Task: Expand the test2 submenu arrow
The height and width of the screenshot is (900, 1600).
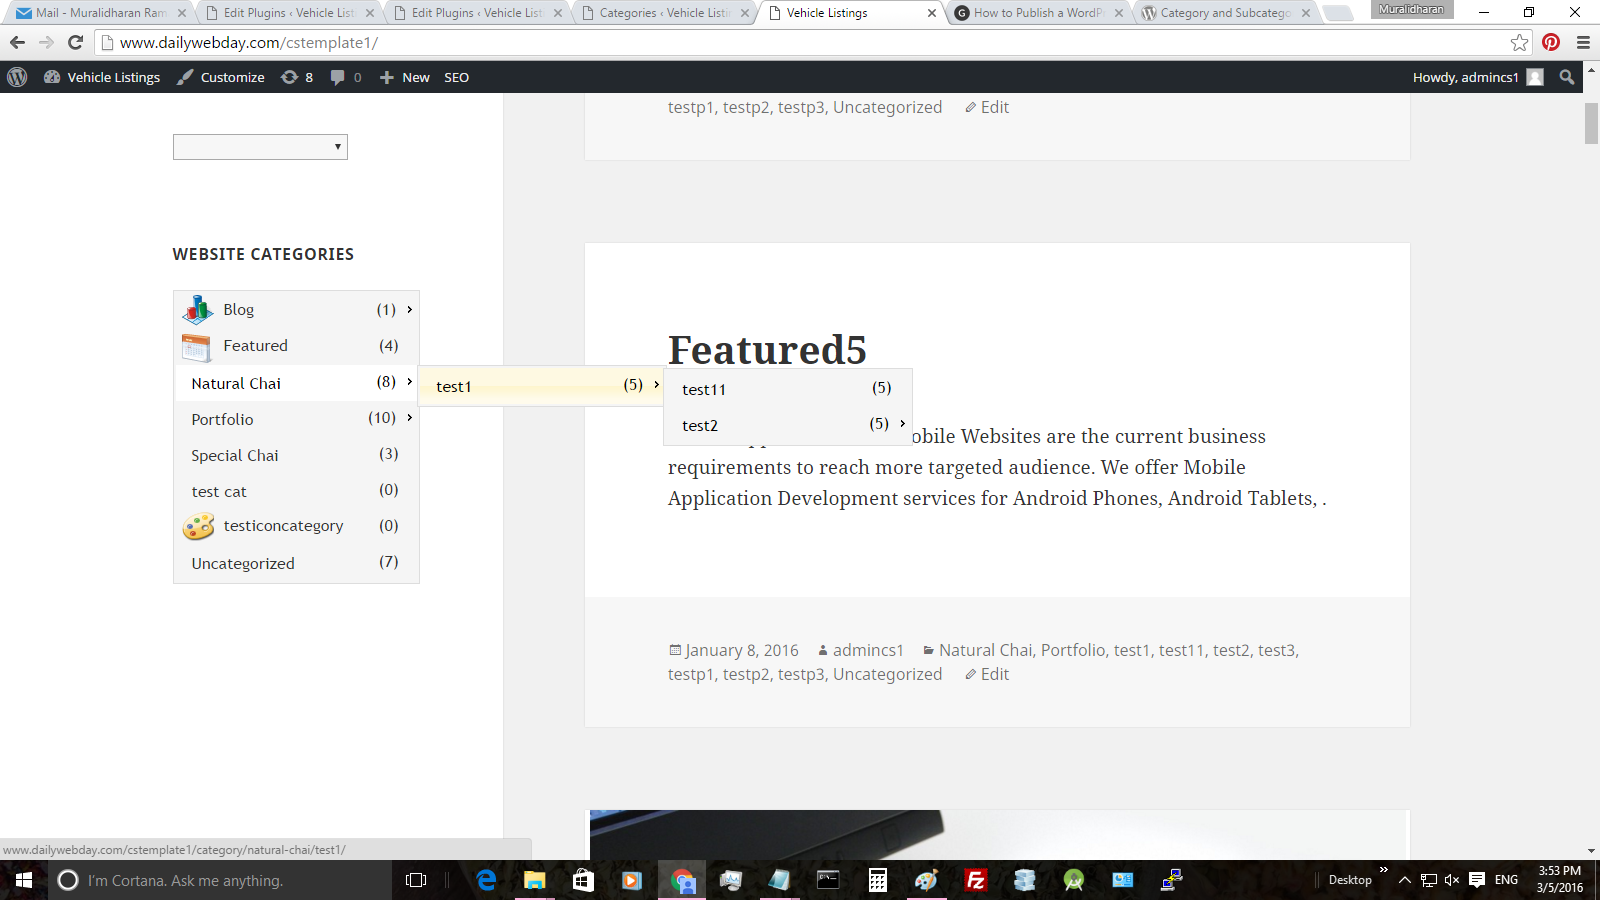Action: coord(902,424)
